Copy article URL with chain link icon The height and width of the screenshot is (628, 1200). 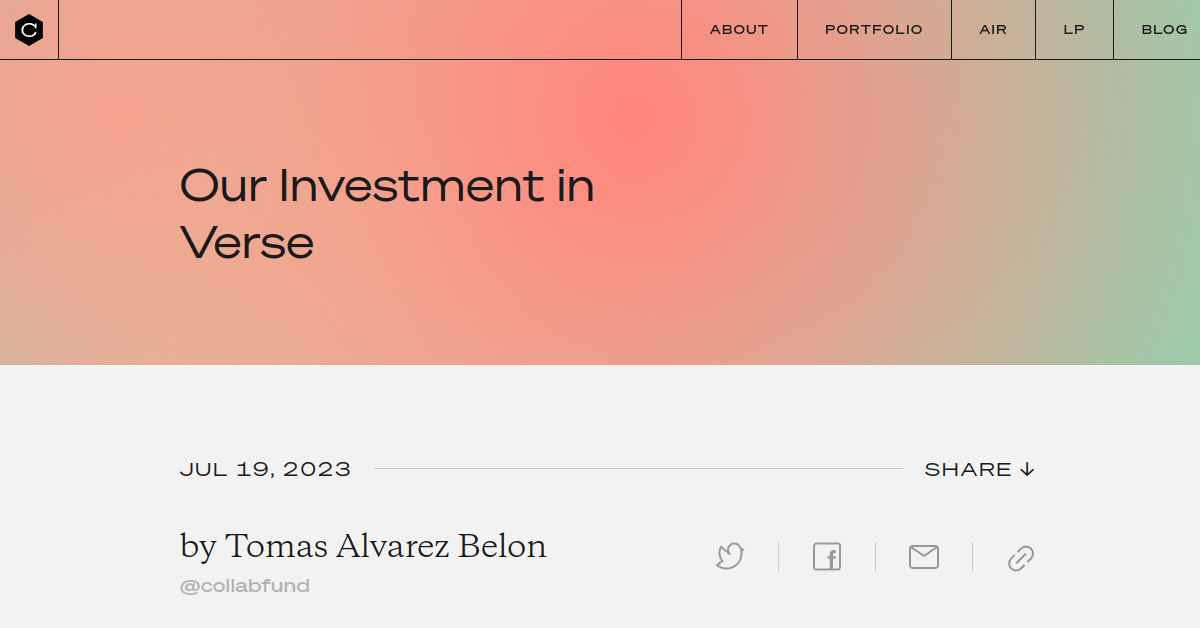[1020, 557]
